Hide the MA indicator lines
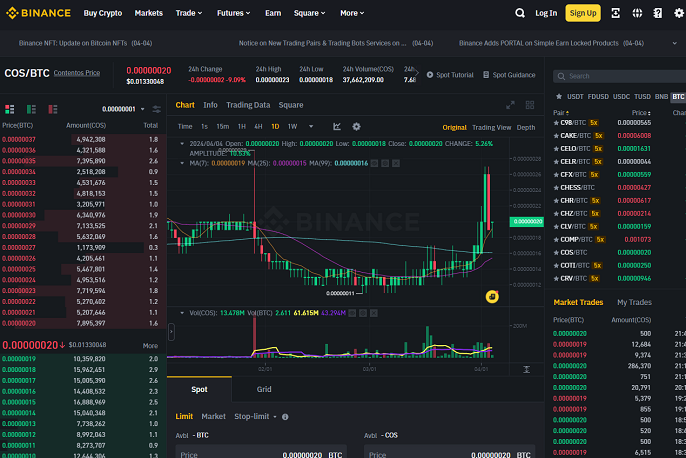This screenshot has width=686, height=458. [374, 163]
